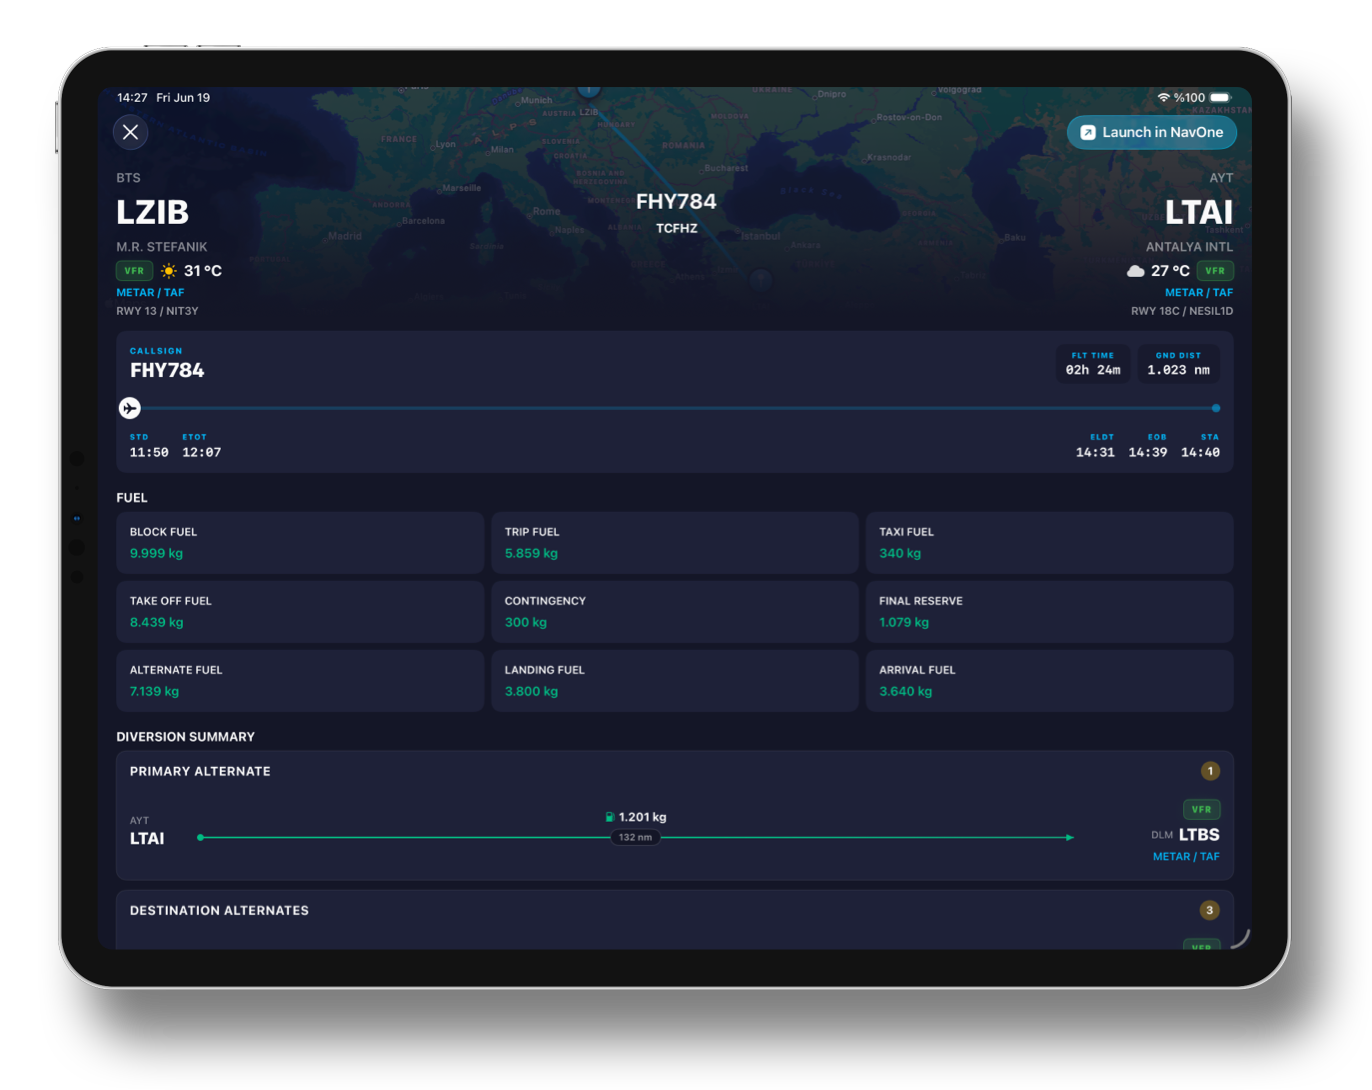Tap the FHY784 flight title on the map

coord(676,201)
